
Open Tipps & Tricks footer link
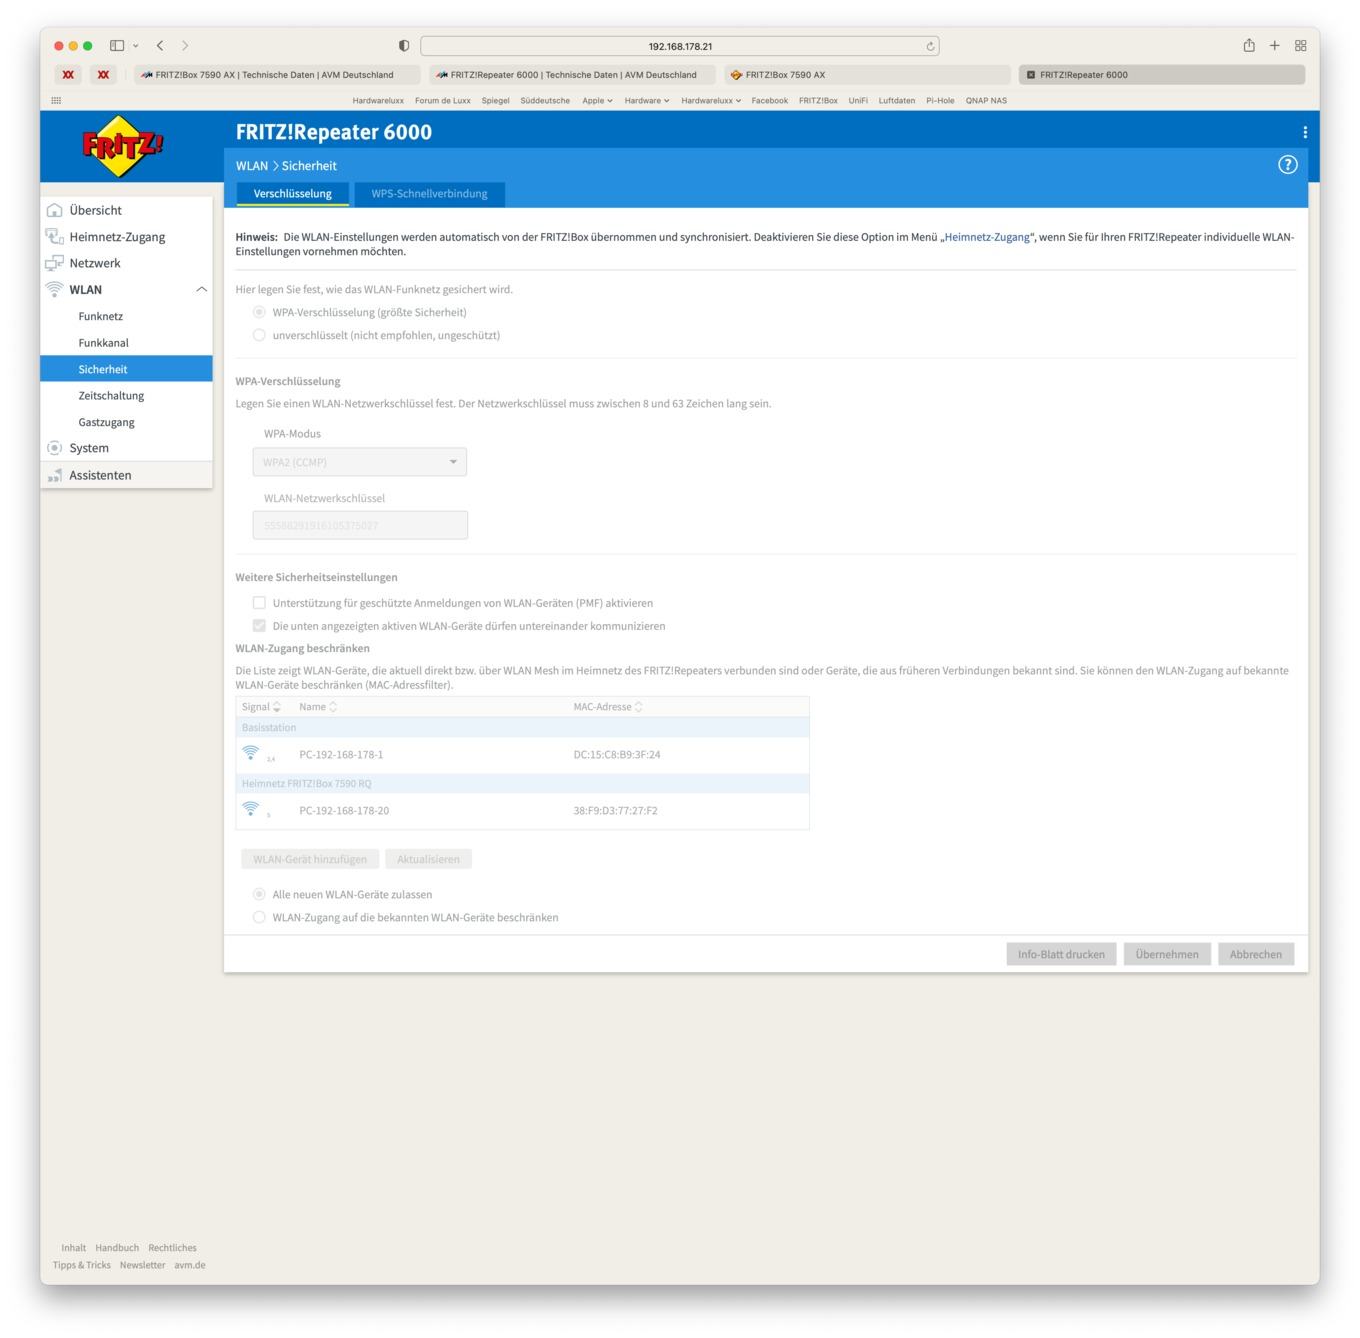(x=82, y=1265)
